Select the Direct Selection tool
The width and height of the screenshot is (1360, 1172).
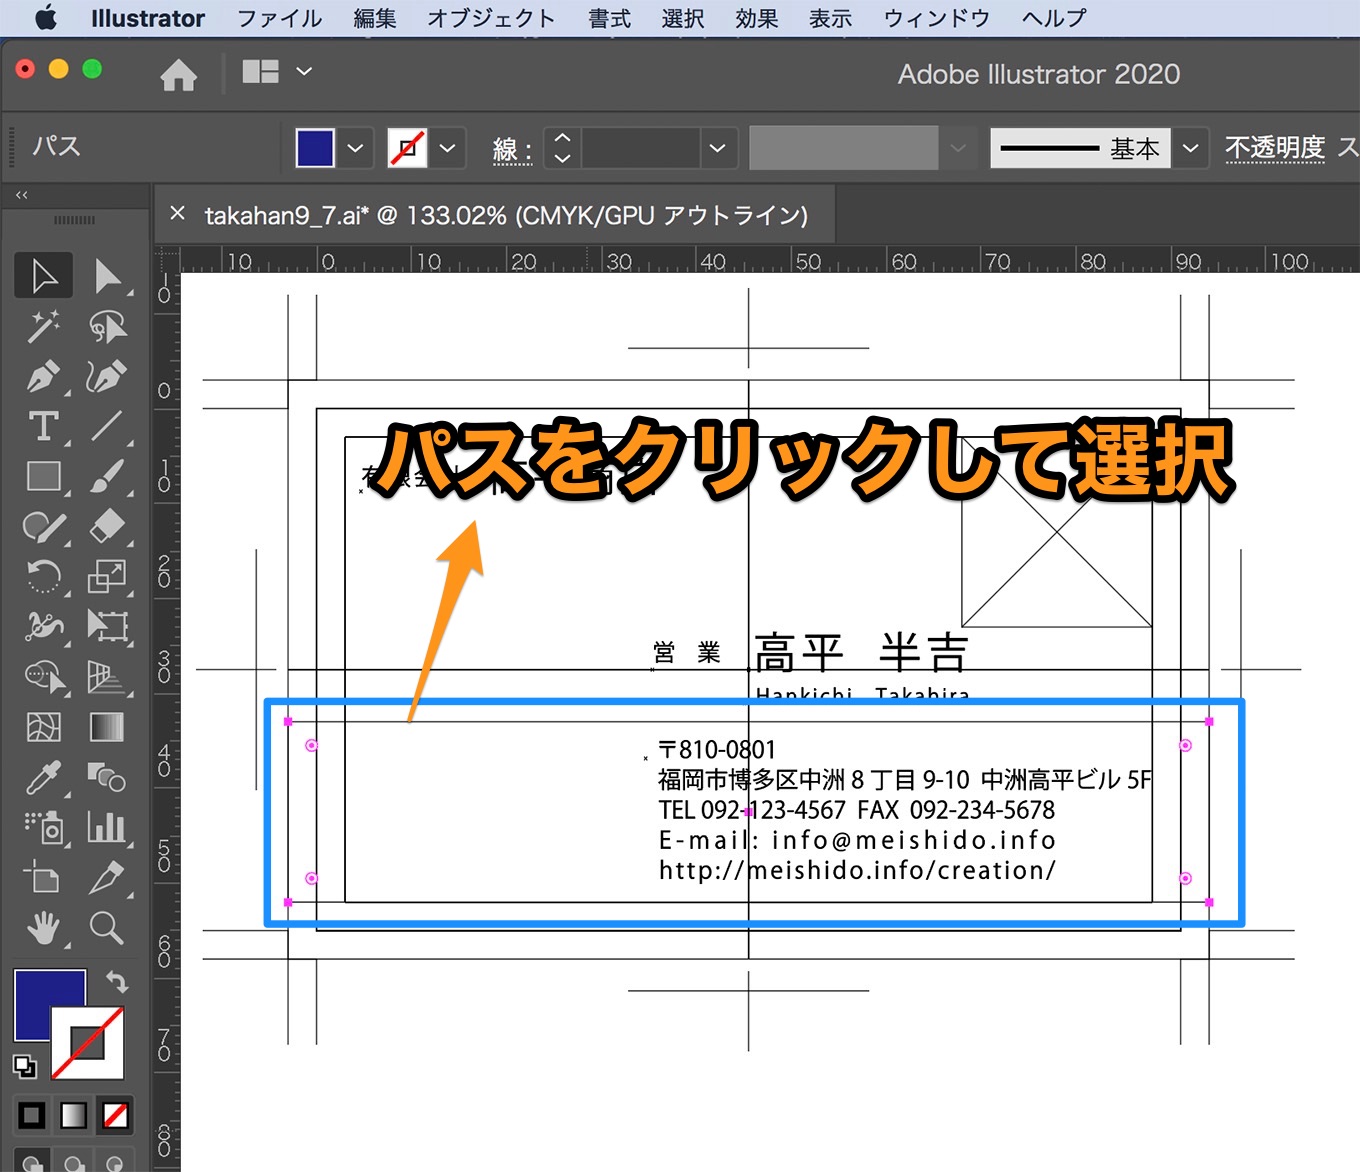pyautogui.click(x=106, y=276)
